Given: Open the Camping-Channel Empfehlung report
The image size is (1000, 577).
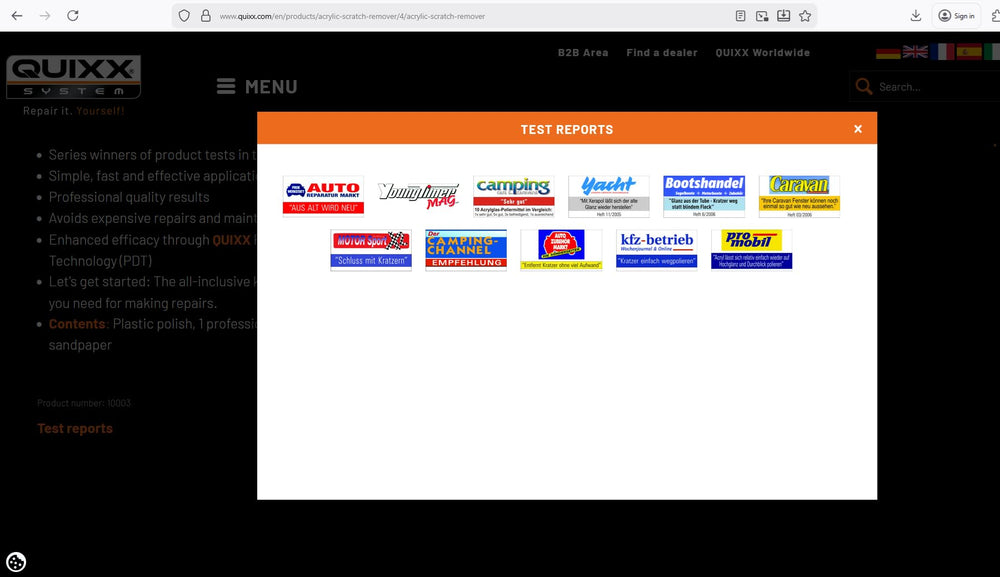Looking at the screenshot, I should pos(466,250).
